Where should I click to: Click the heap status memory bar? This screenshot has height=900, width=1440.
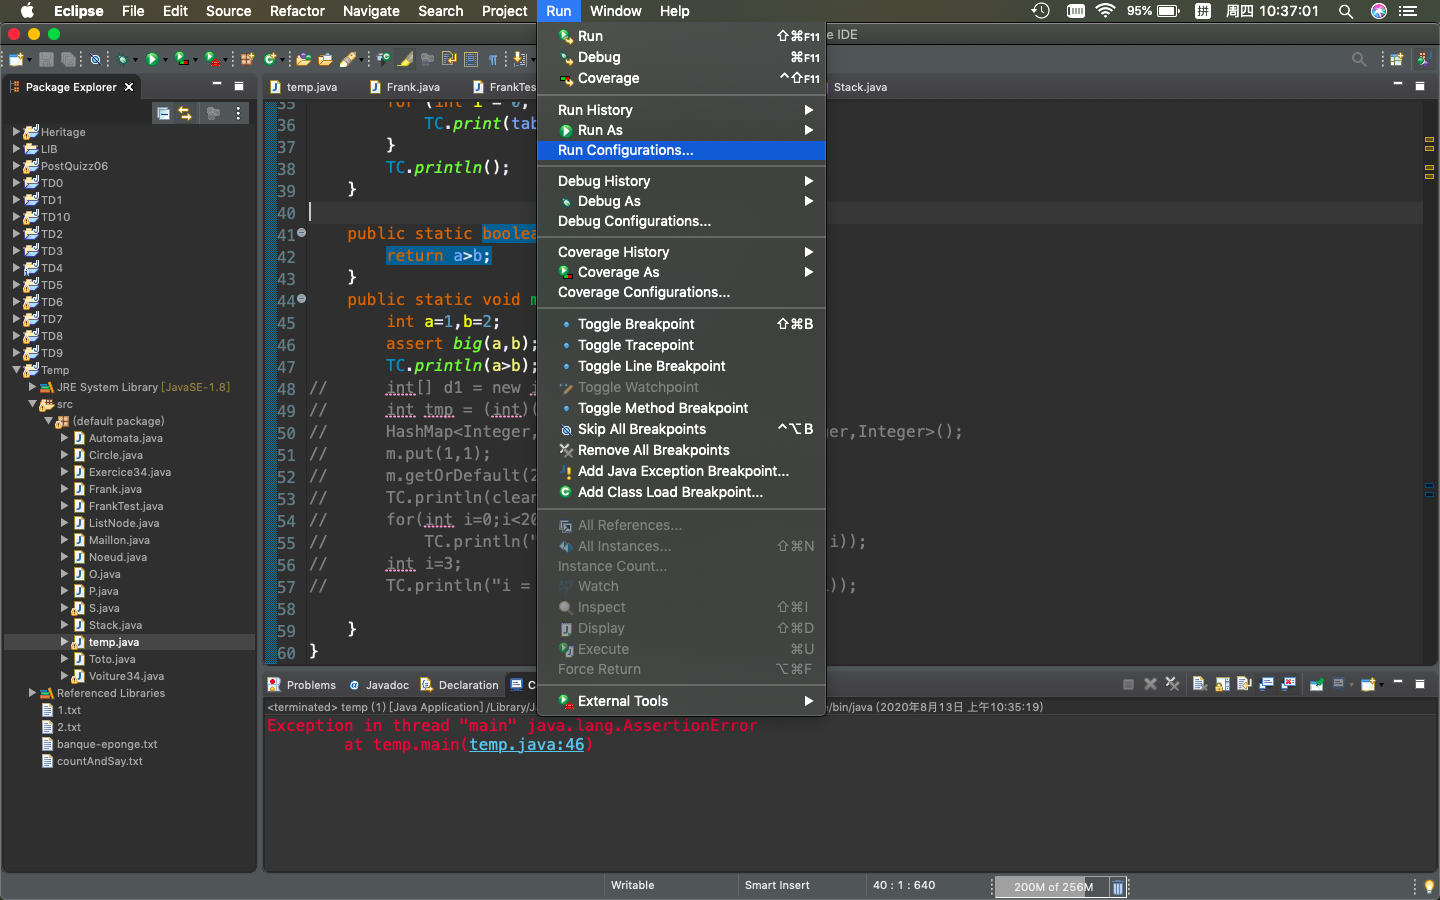1052,887
